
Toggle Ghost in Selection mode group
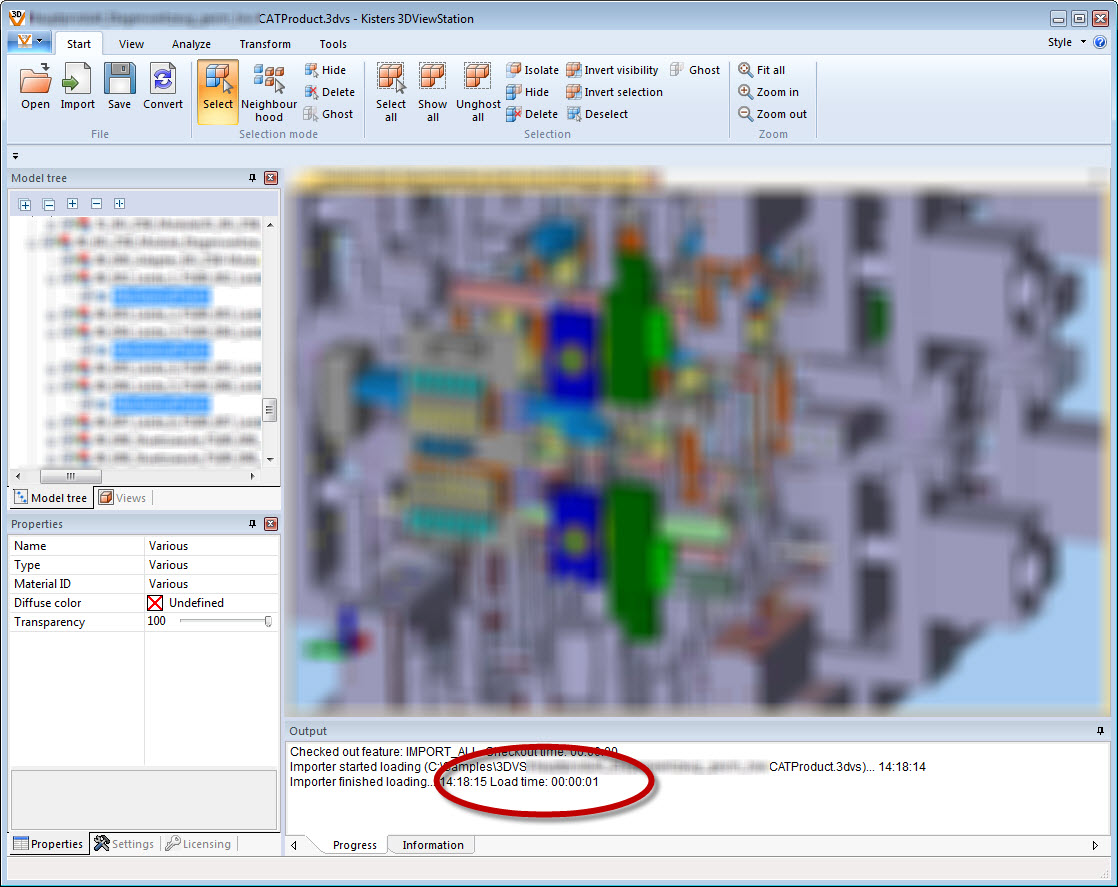pyautogui.click(x=328, y=114)
